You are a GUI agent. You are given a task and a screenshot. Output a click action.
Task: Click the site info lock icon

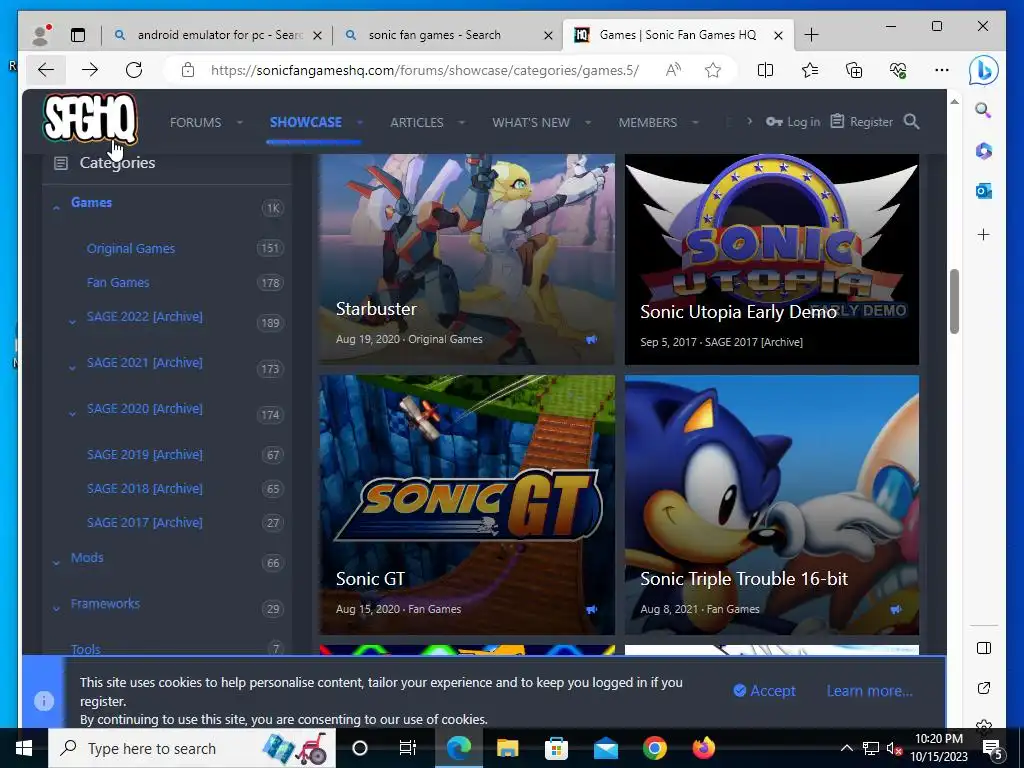click(188, 70)
